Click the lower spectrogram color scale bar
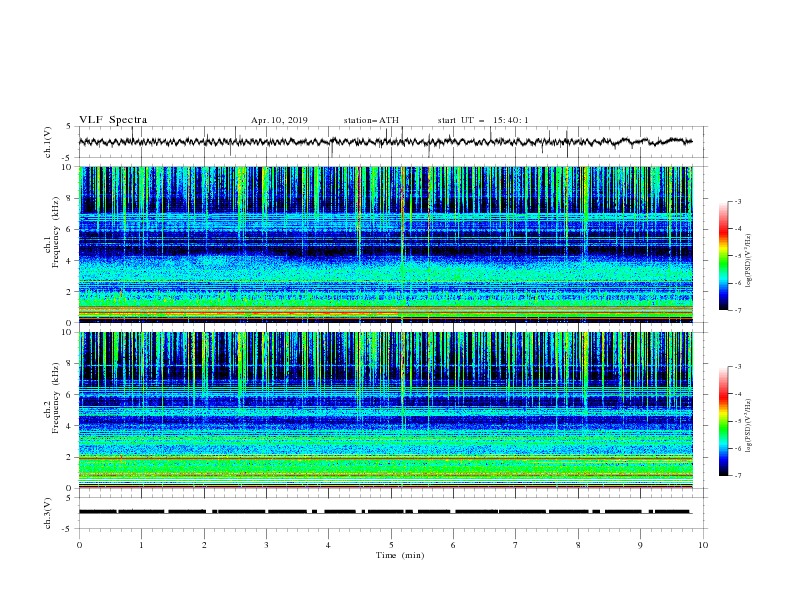 click(723, 421)
